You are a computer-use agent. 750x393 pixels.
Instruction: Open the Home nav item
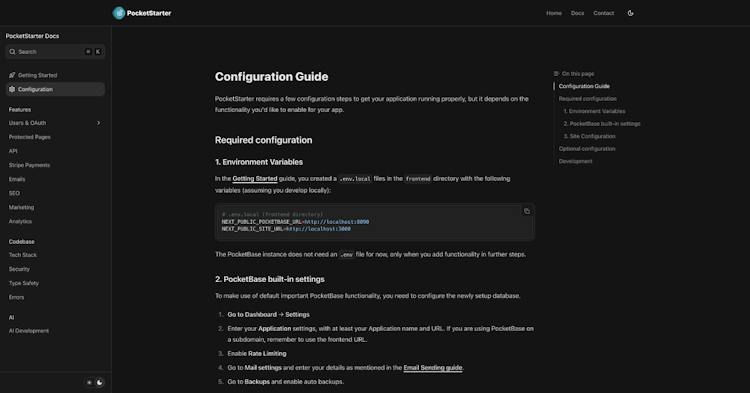554,13
